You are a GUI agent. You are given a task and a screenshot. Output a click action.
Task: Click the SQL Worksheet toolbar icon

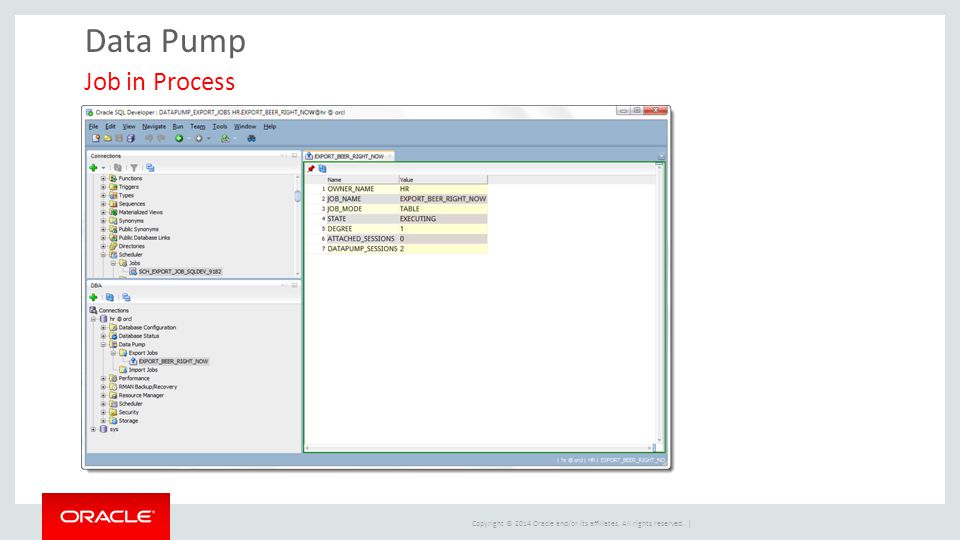pos(225,138)
